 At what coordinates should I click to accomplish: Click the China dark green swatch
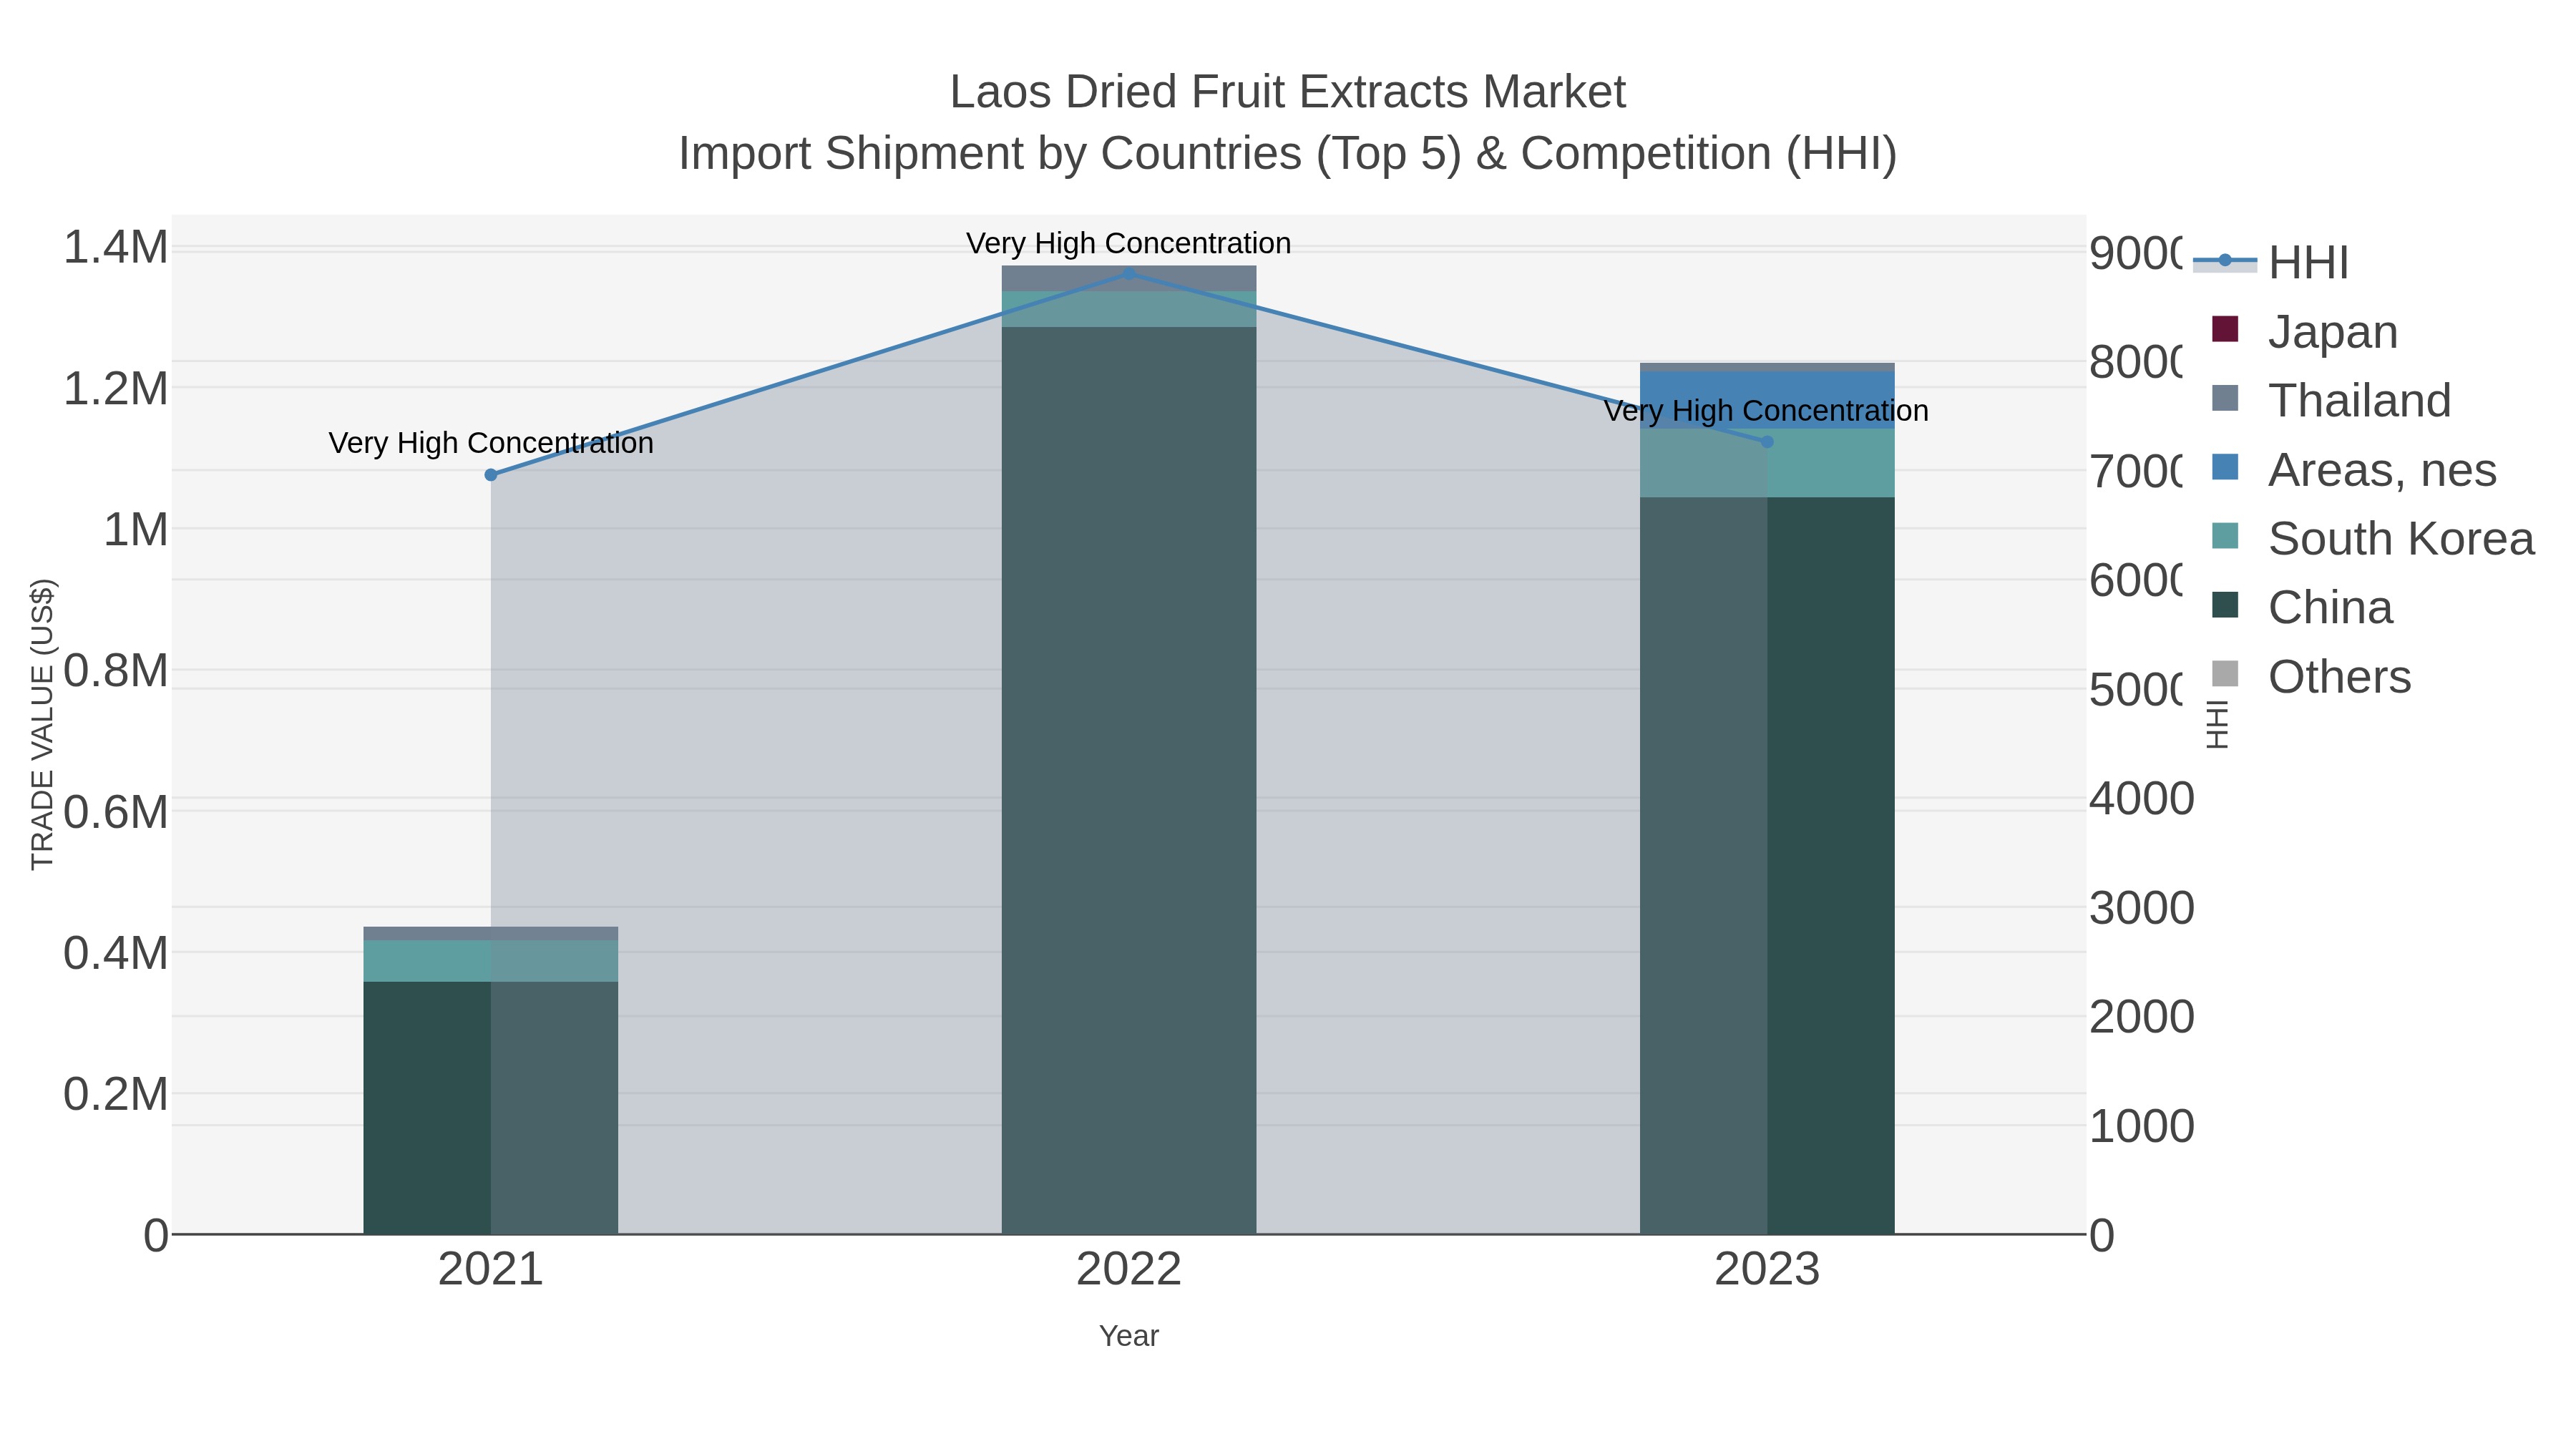2225,605
